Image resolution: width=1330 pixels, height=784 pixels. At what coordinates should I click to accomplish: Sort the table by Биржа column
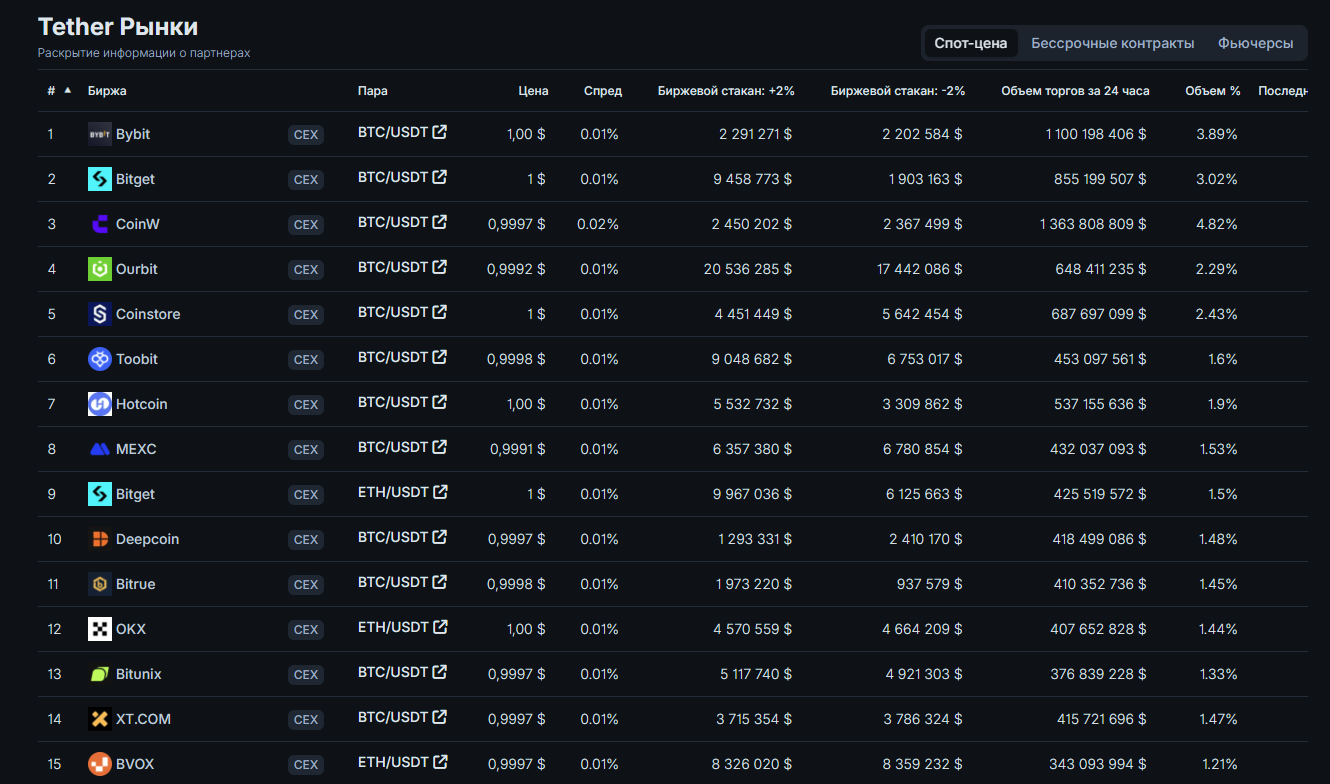pos(107,91)
